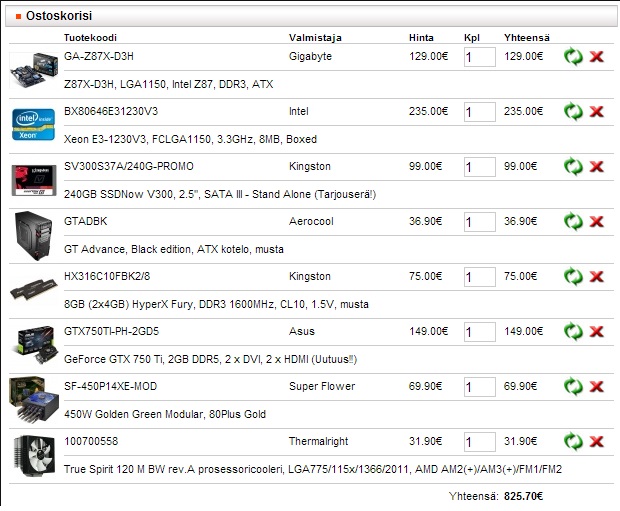Image resolution: width=620 pixels, height=511 pixels.
Task: Open the Super Flower power supply thumbnail
Action: [x=34, y=399]
